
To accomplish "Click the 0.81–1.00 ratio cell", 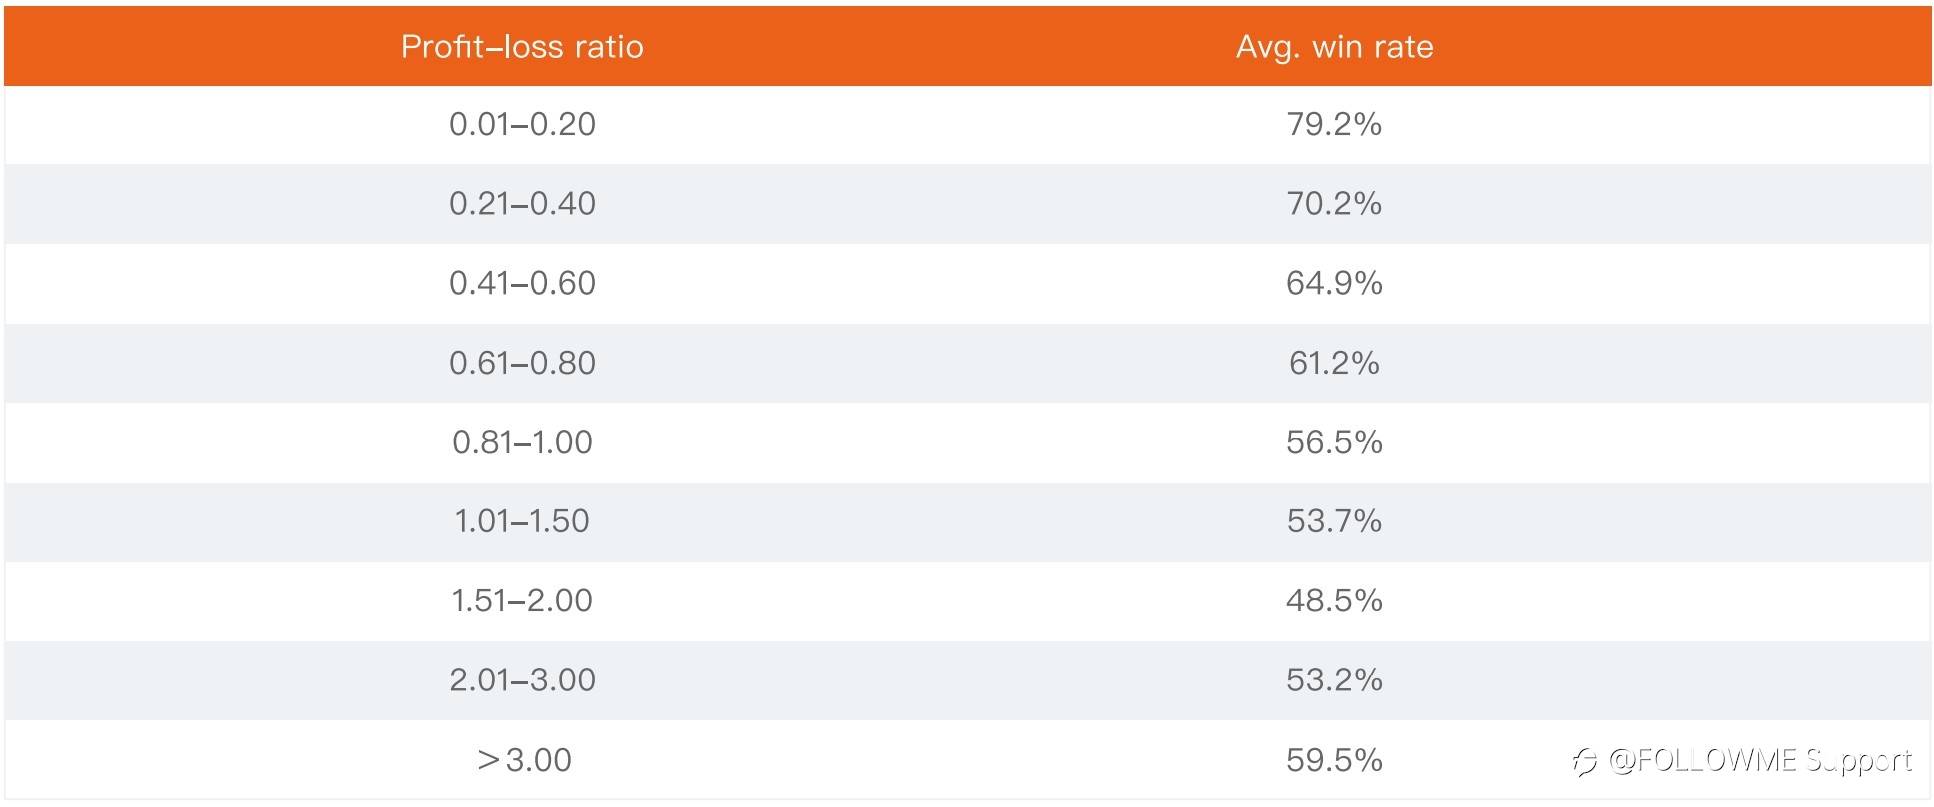I will (x=522, y=442).
